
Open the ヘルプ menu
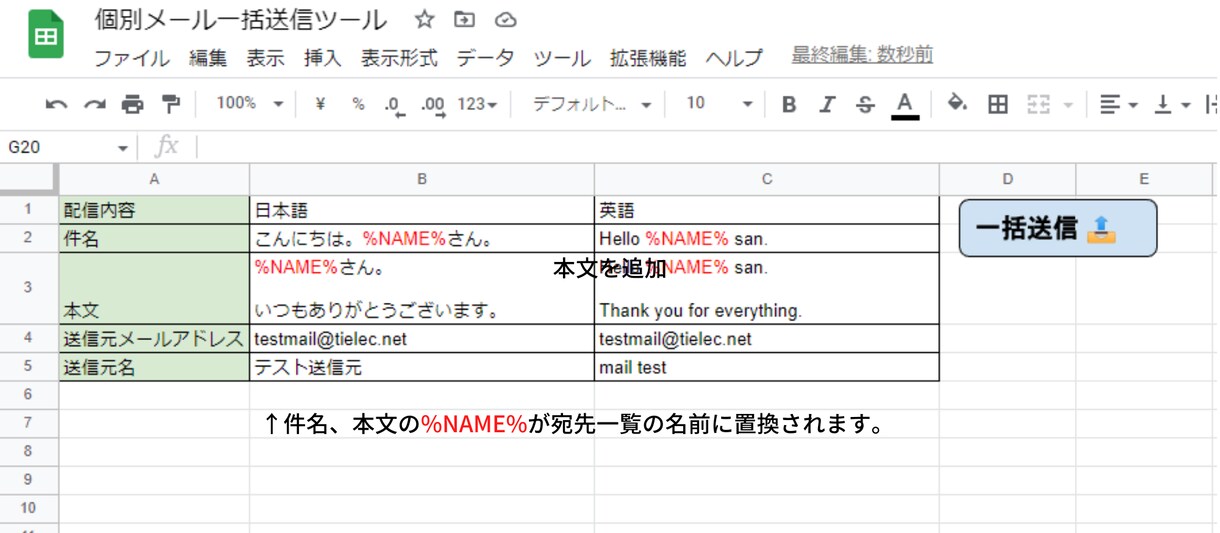tap(734, 58)
